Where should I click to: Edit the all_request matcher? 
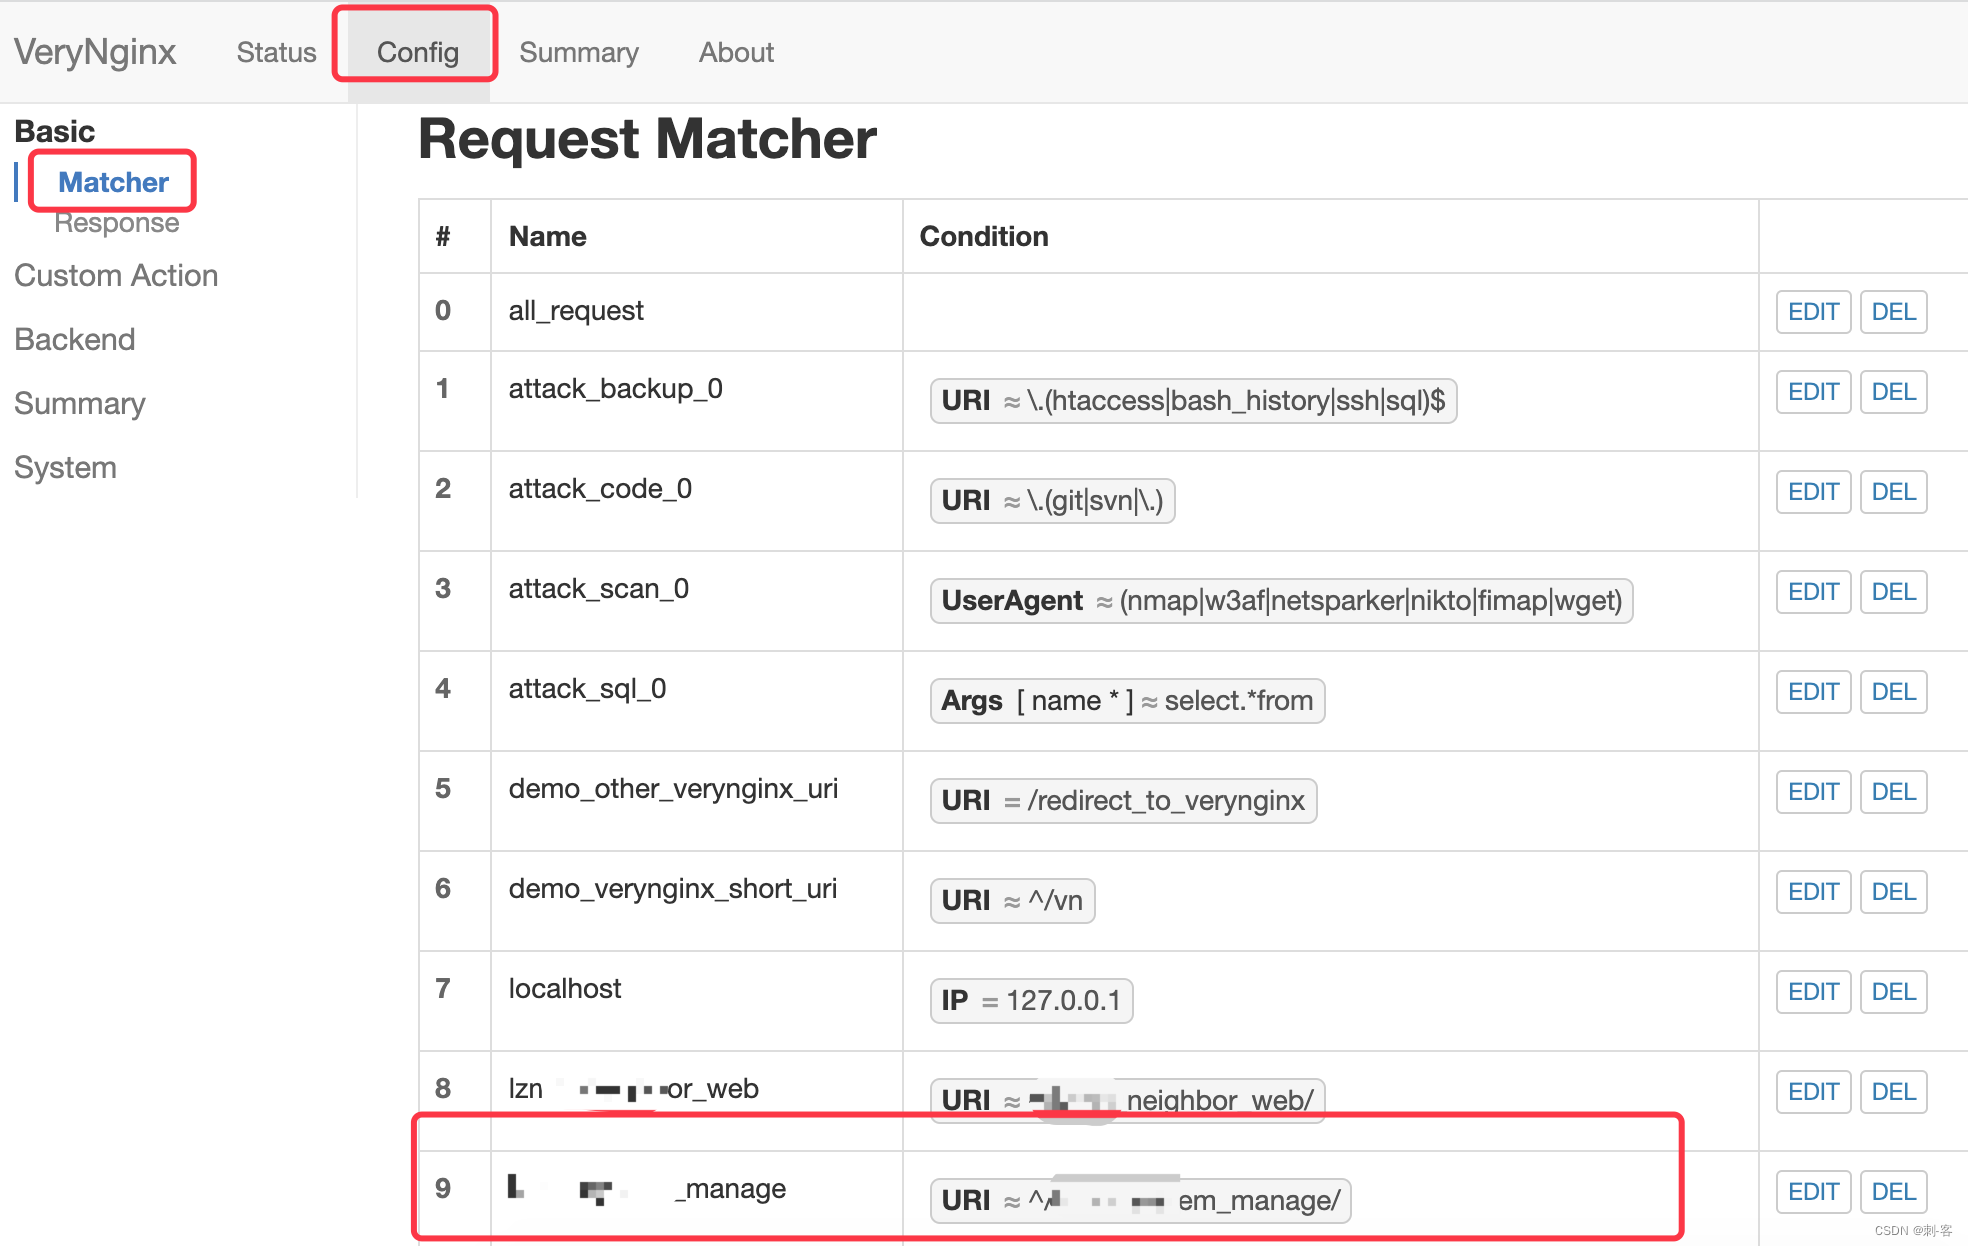[x=1813, y=312]
